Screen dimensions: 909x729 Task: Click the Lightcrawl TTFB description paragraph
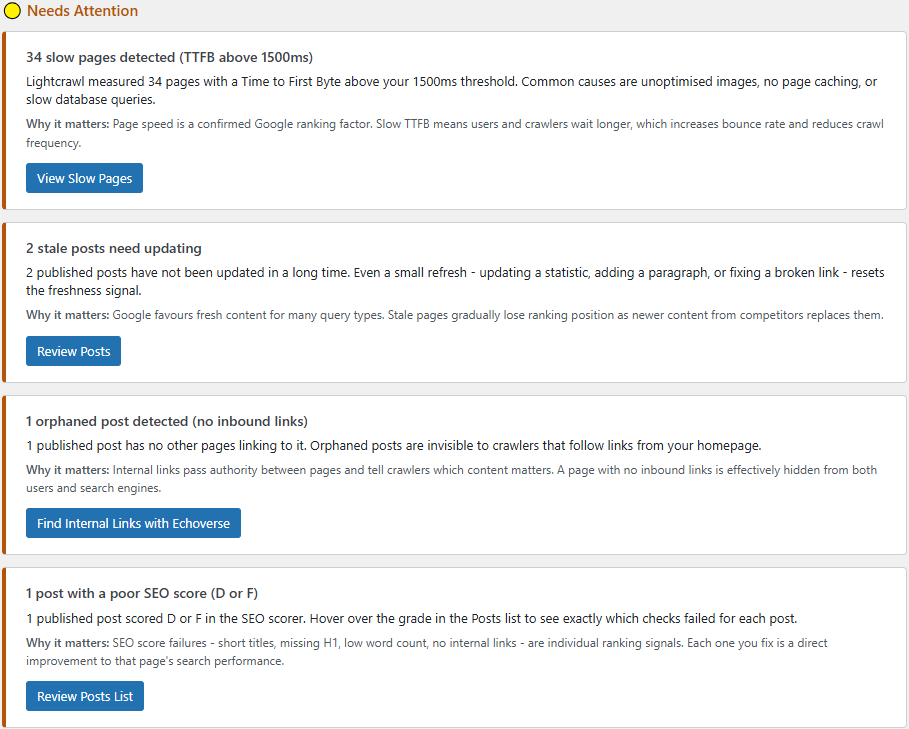[450, 91]
